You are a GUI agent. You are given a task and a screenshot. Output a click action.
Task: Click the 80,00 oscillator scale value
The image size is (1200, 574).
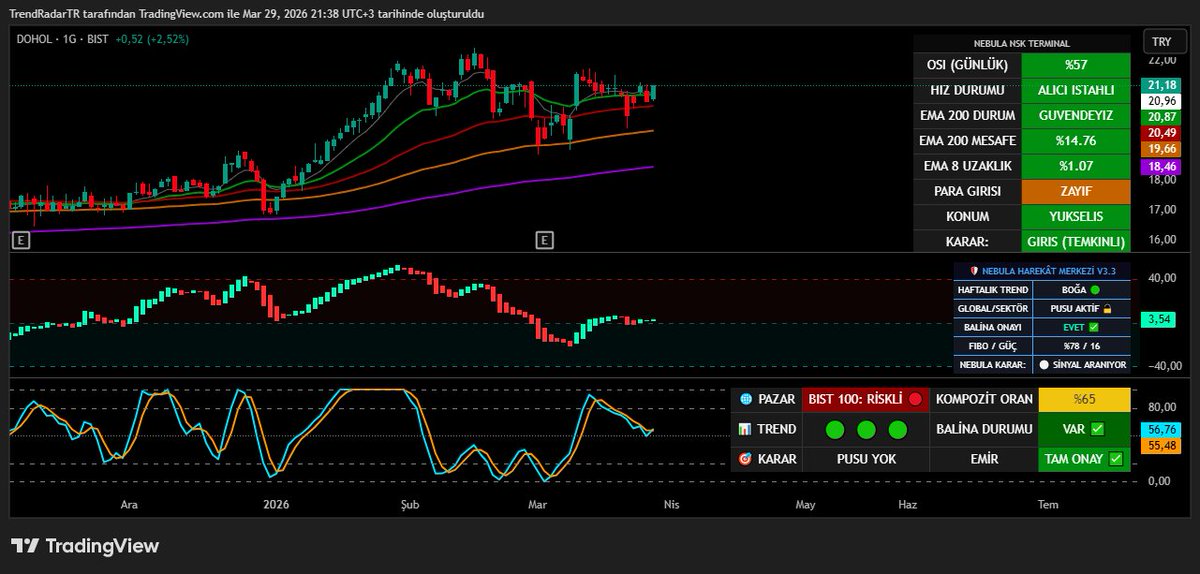coord(1160,408)
